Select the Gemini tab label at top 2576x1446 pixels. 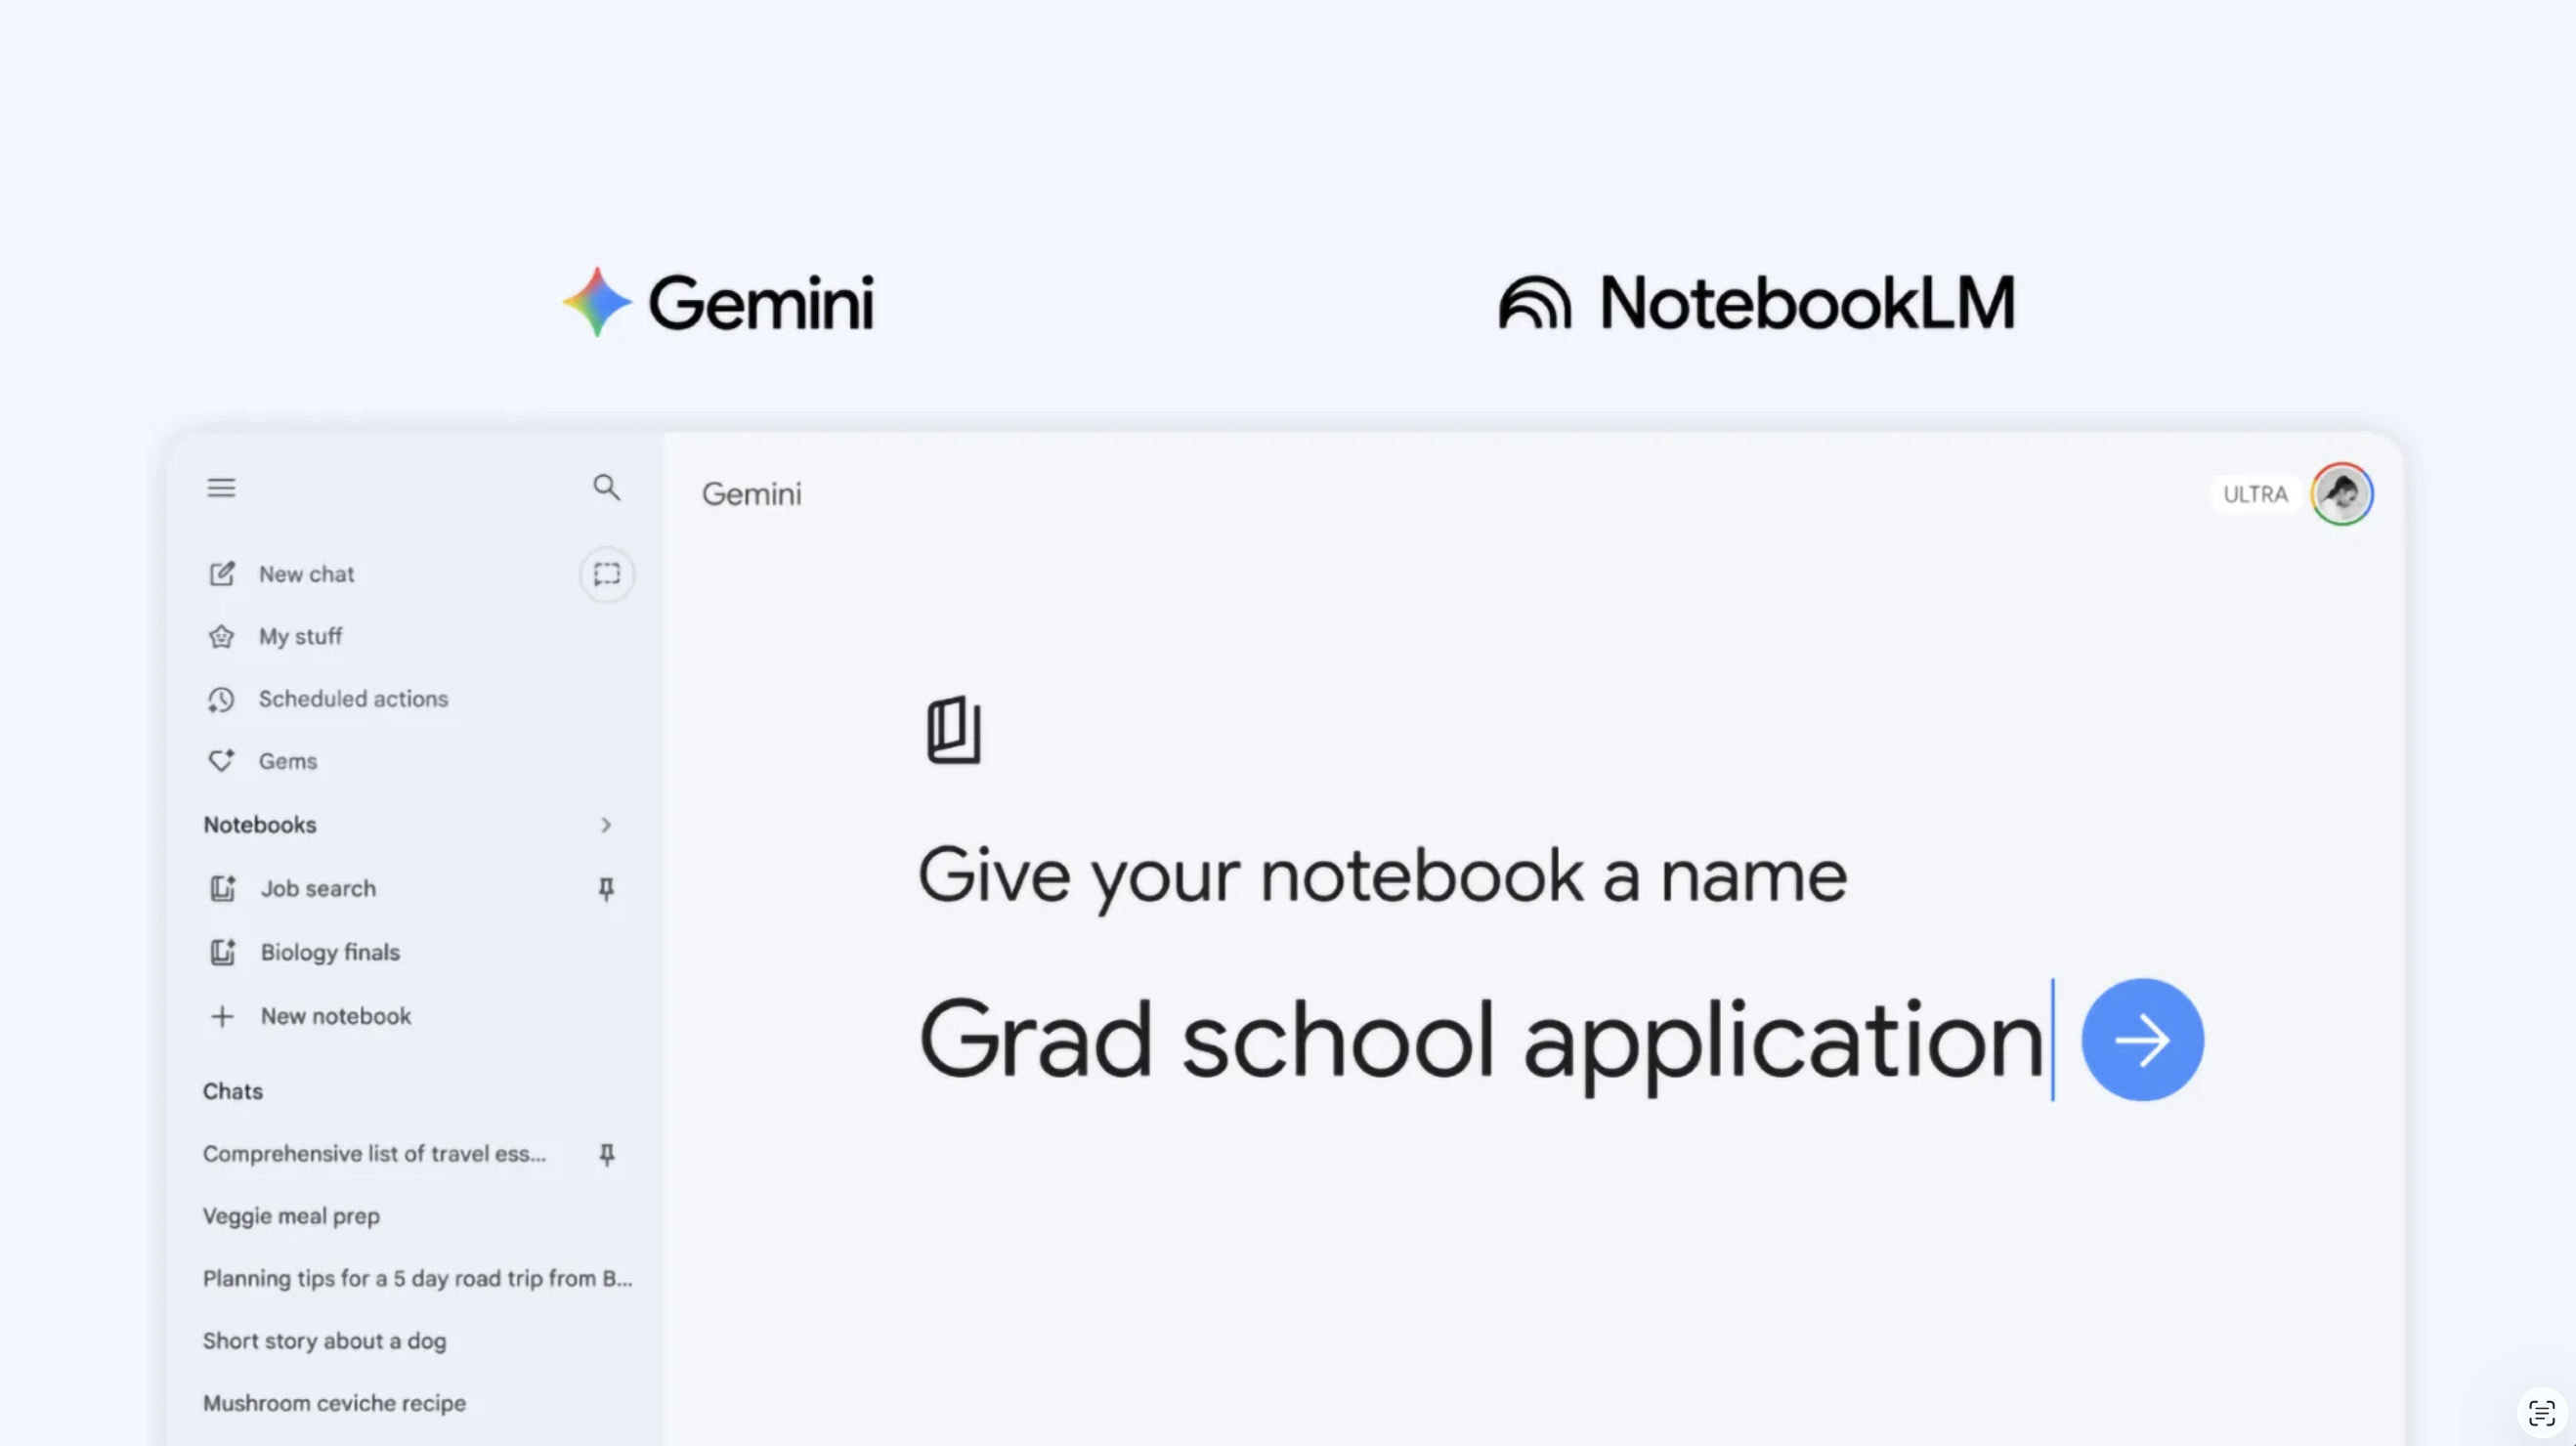(751, 494)
